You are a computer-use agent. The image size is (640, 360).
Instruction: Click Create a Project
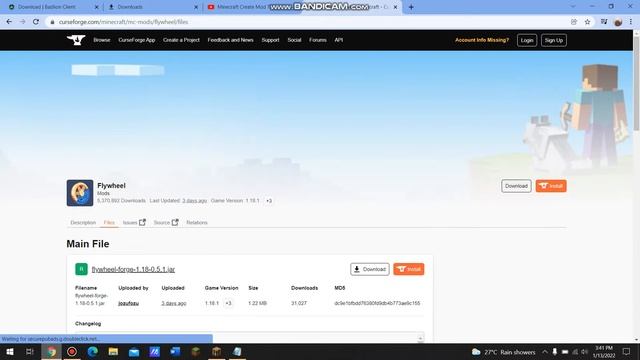pos(181,40)
